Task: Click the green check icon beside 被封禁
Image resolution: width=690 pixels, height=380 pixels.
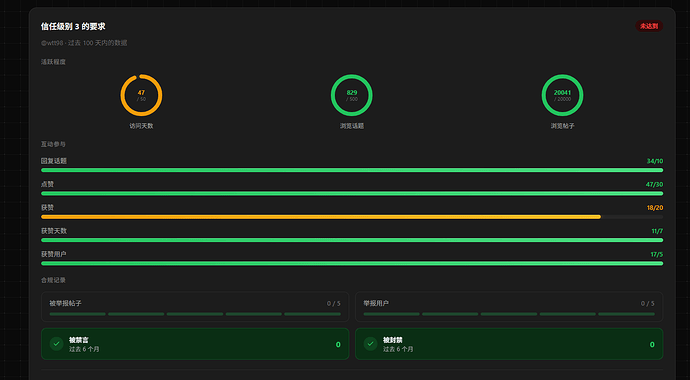Action: 371,344
